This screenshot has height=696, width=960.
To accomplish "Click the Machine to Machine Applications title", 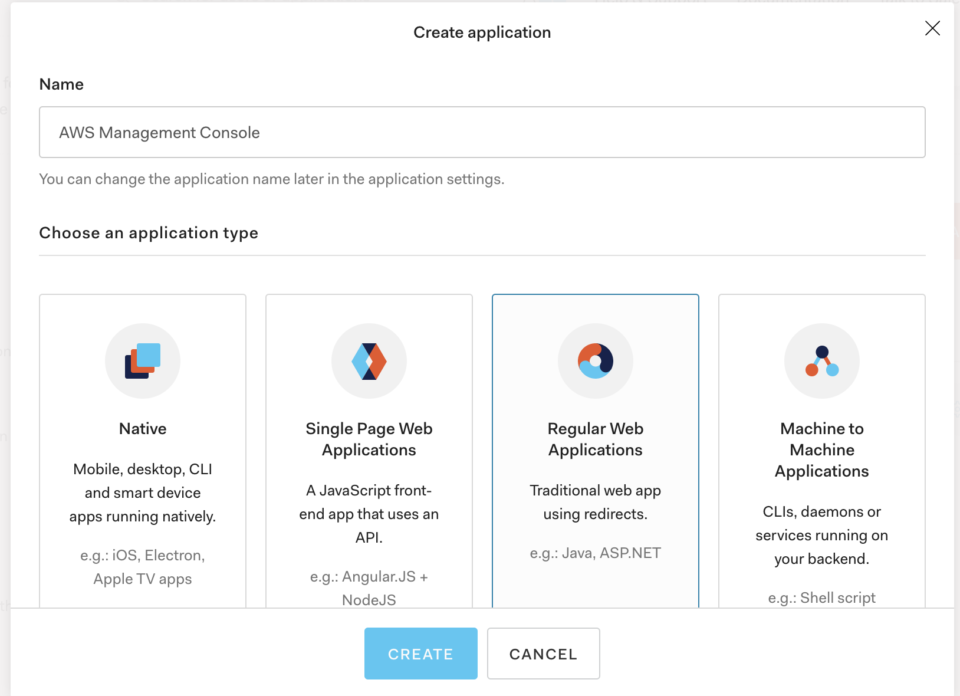I will point(821,449).
